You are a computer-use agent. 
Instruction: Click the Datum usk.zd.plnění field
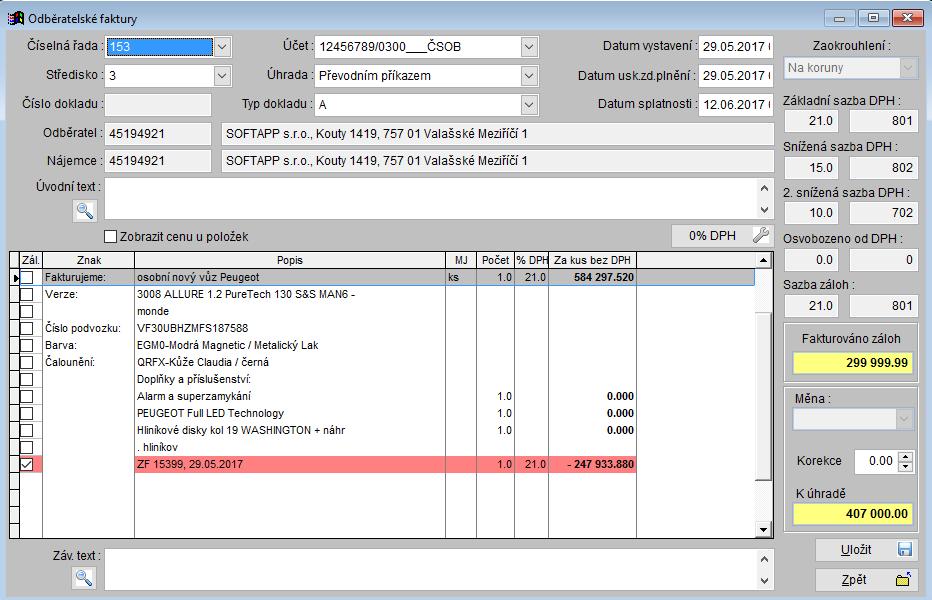coord(736,76)
